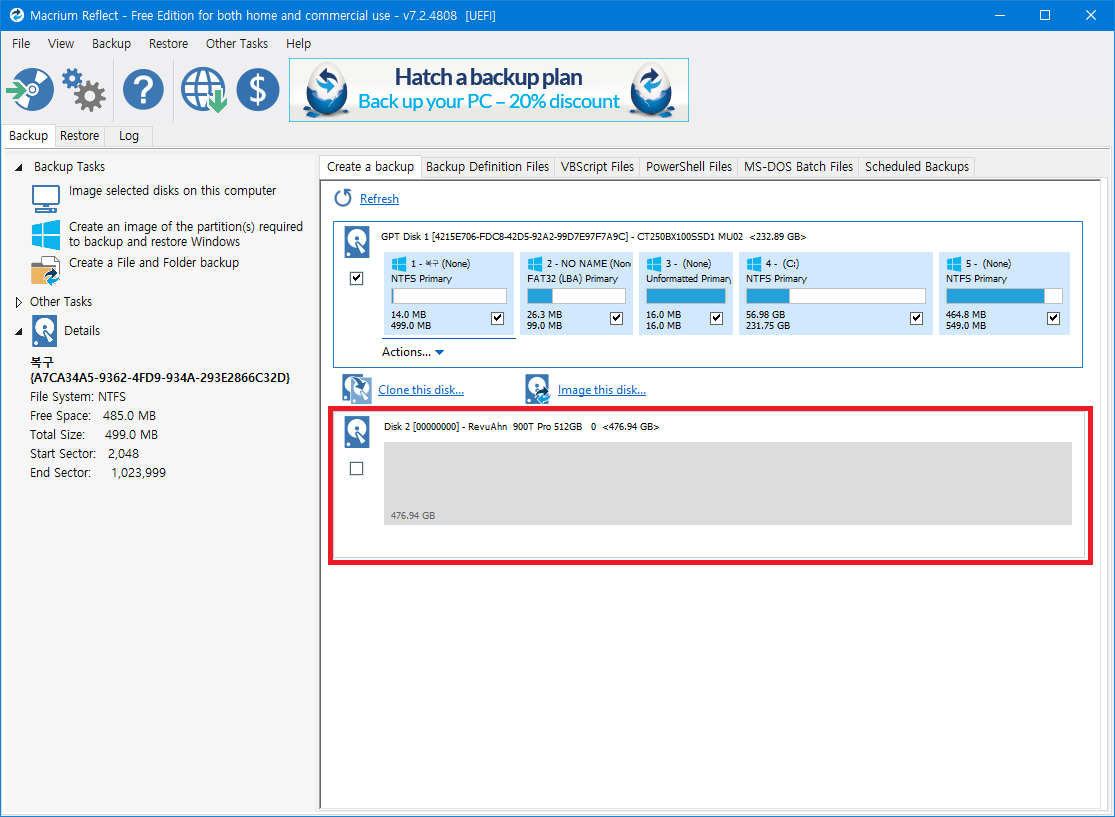Click the dollar sign purchase icon
The width and height of the screenshot is (1115, 817).
258,90
